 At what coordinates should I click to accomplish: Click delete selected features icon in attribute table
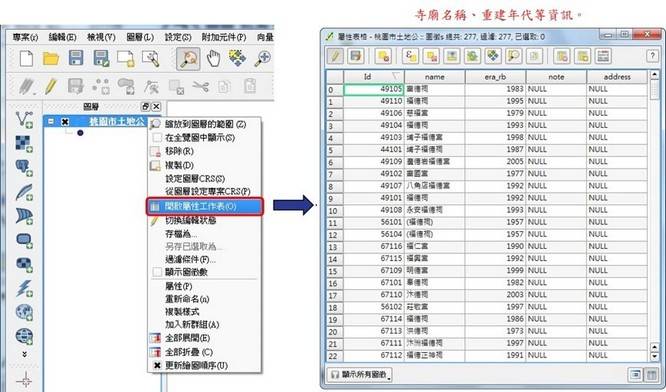pos(384,56)
